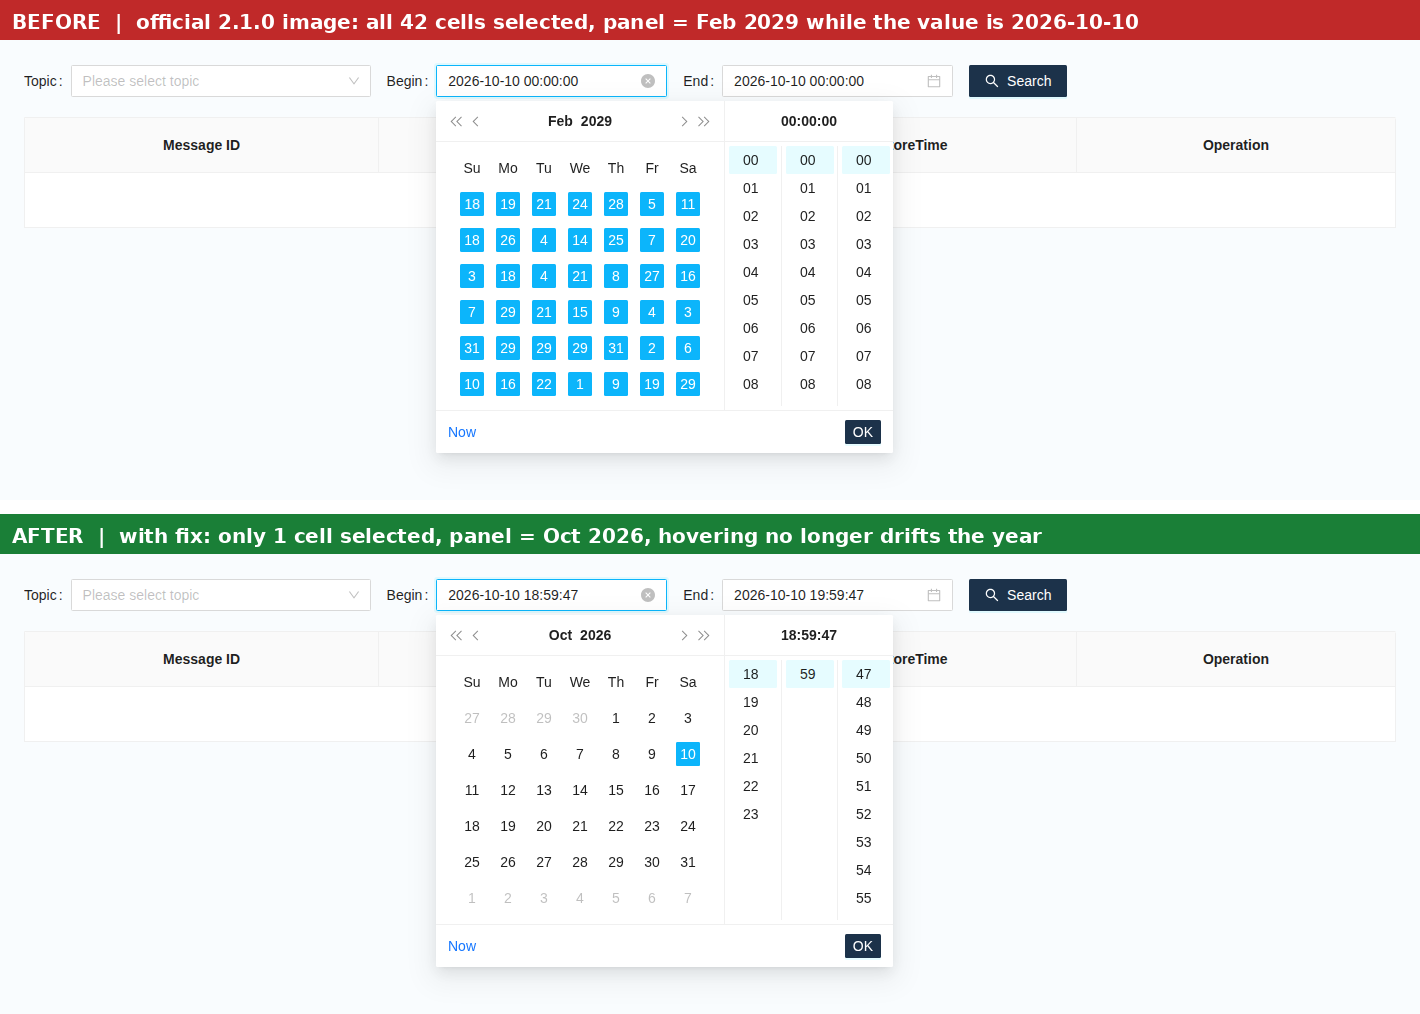1420x1014 pixels.
Task: Click Search button in the BEFORE panel
Action: pyautogui.click(x=1018, y=81)
